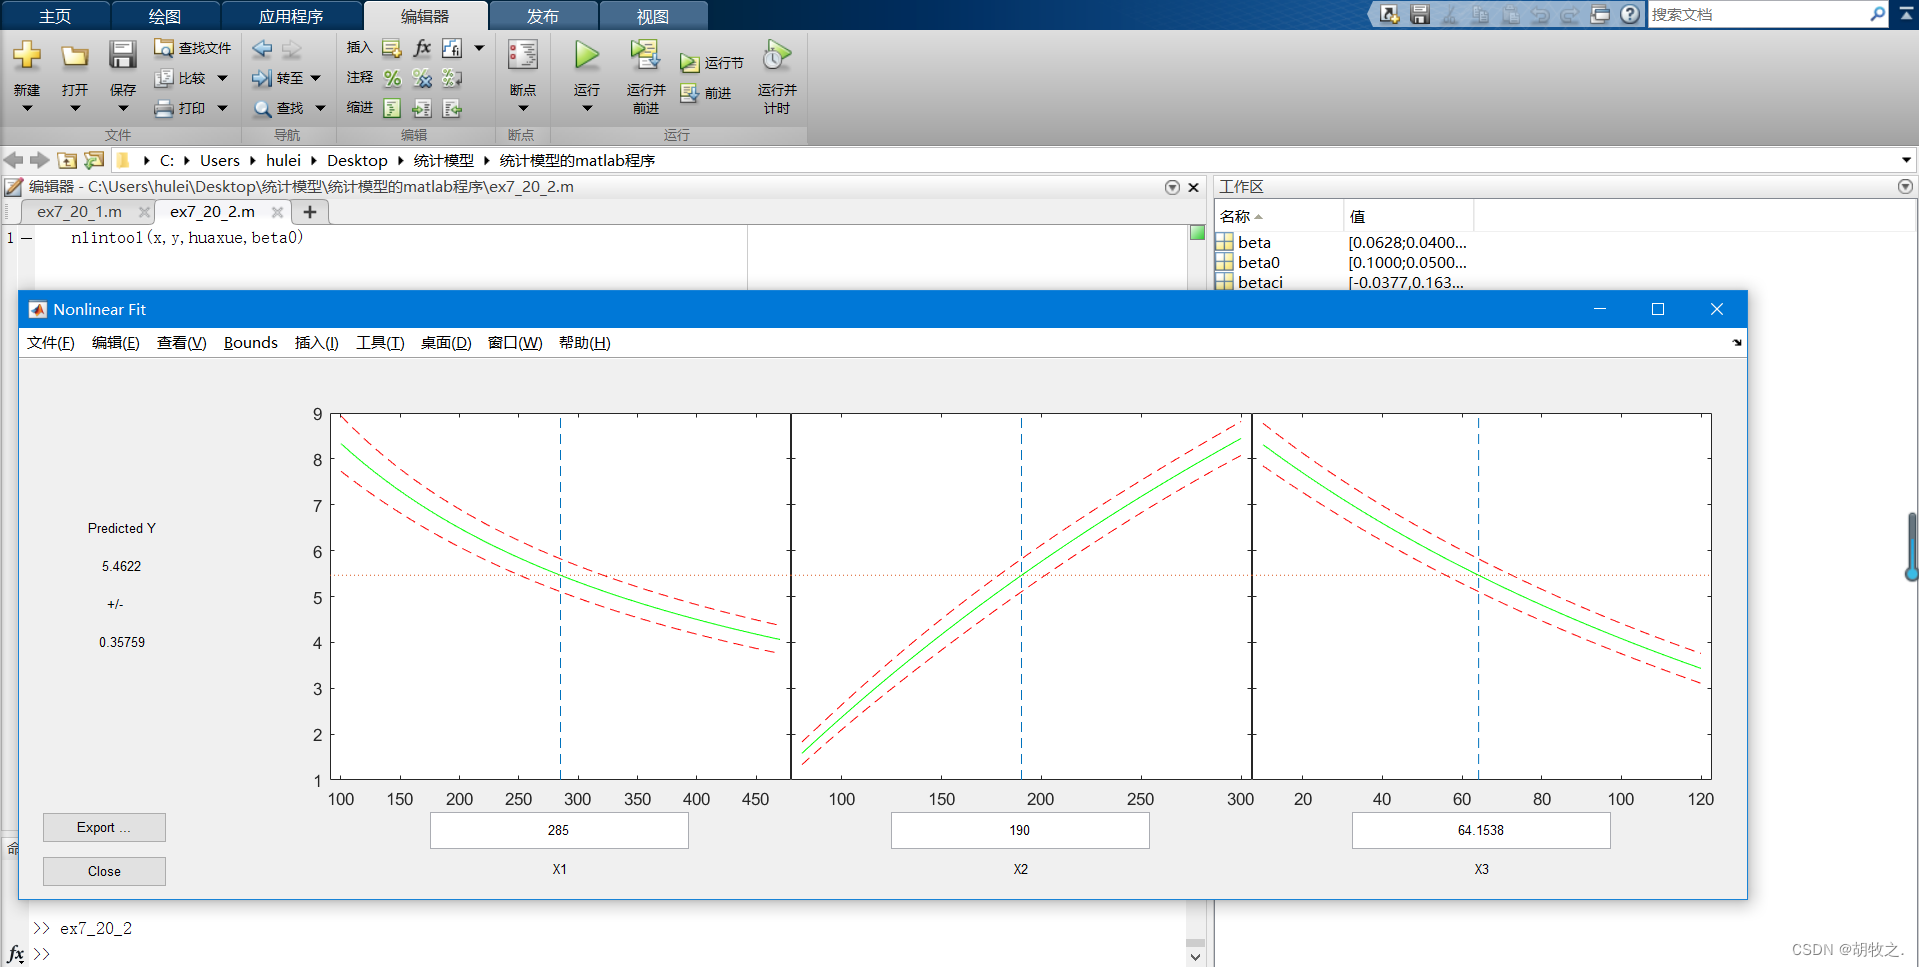The width and height of the screenshot is (1919, 967).
Task: Expand the 断点 dropdown arrow
Action: (523, 108)
